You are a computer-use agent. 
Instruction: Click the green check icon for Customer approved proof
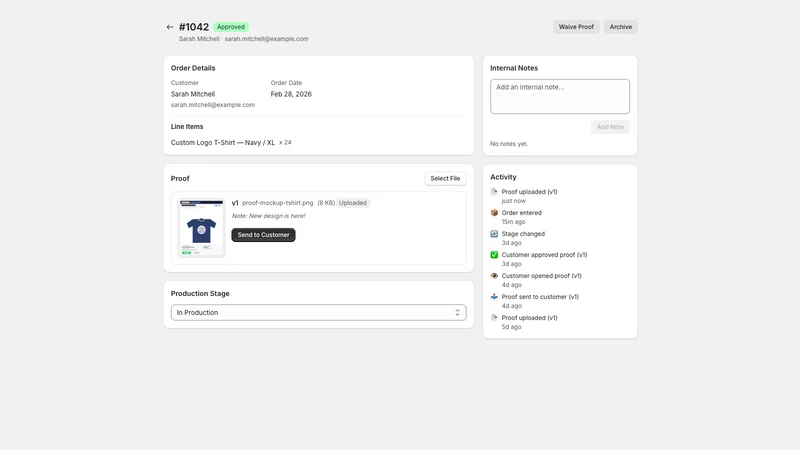tap(494, 255)
